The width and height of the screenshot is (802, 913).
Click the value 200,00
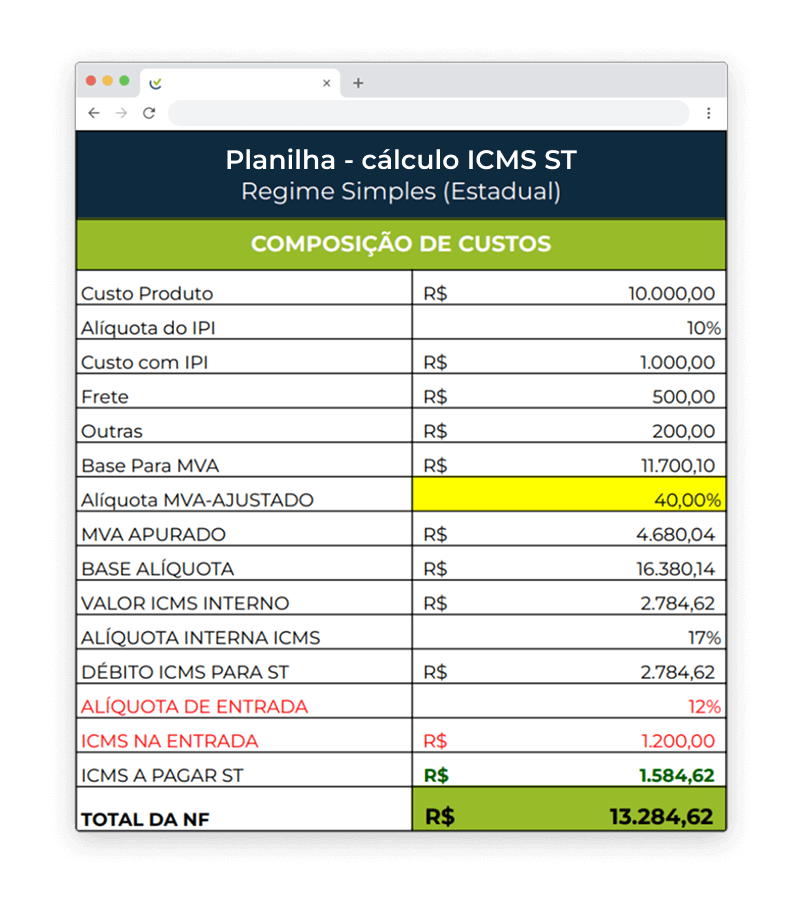click(684, 431)
